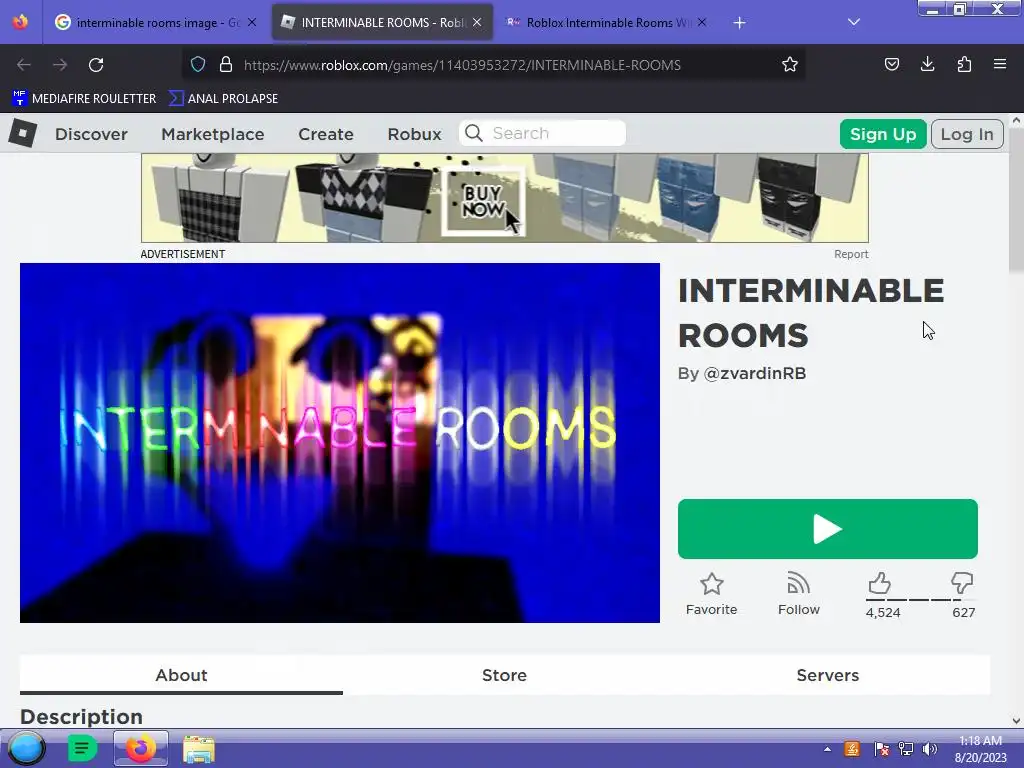Click the Roblox search input field
Viewport: 1024px width, 768px height.
click(x=542, y=133)
